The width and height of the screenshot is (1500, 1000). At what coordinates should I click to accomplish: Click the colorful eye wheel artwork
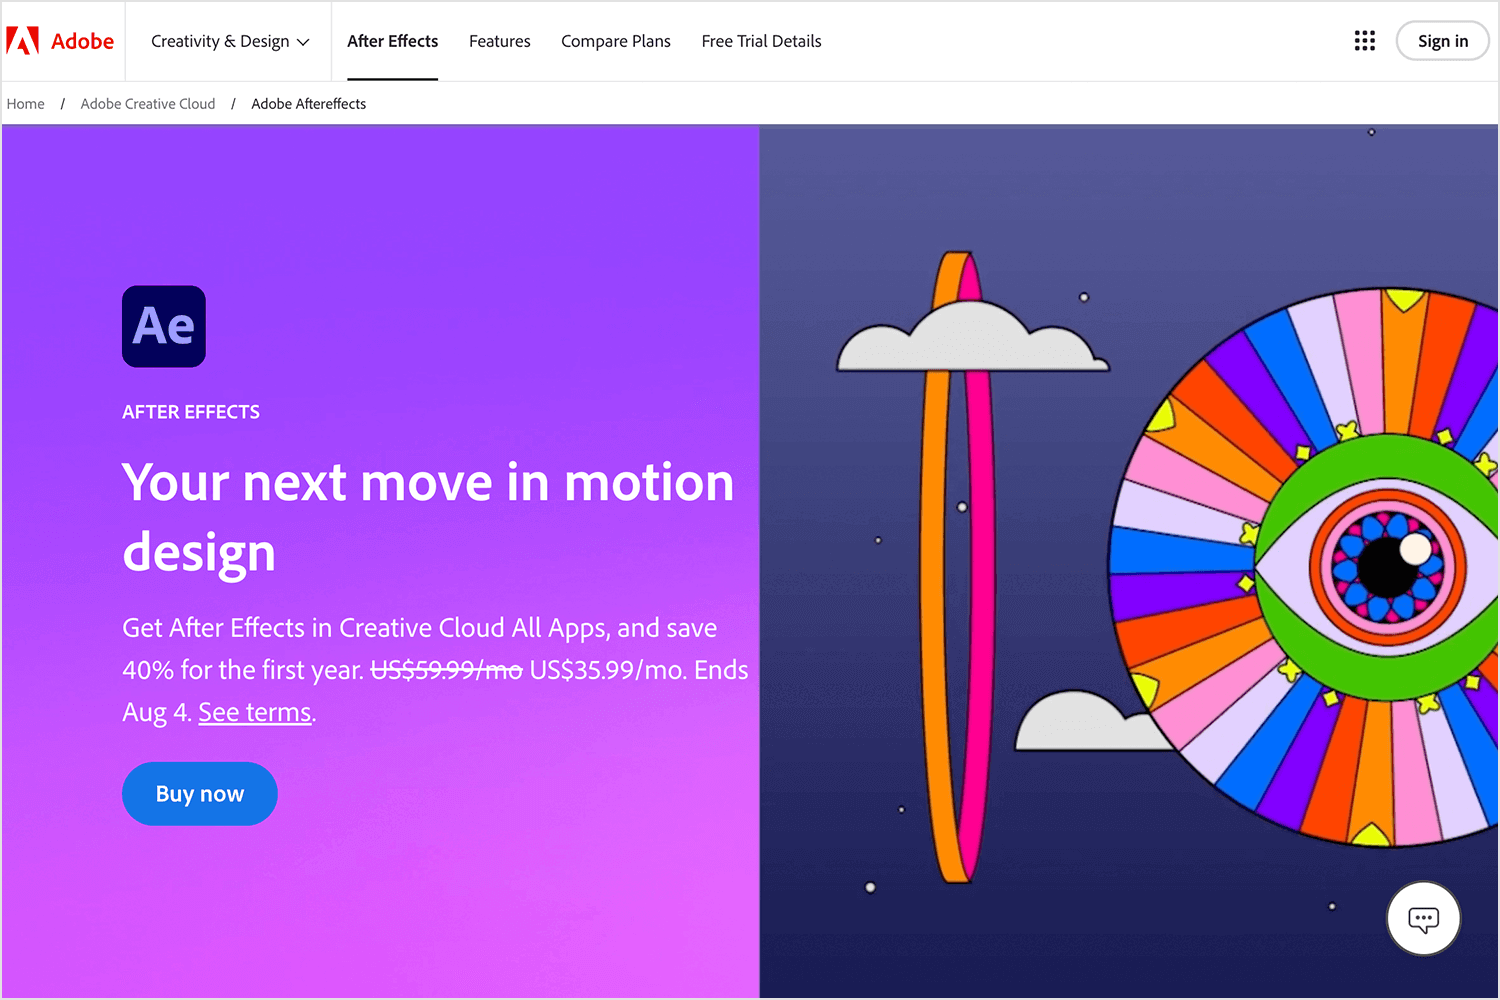[1304, 567]
